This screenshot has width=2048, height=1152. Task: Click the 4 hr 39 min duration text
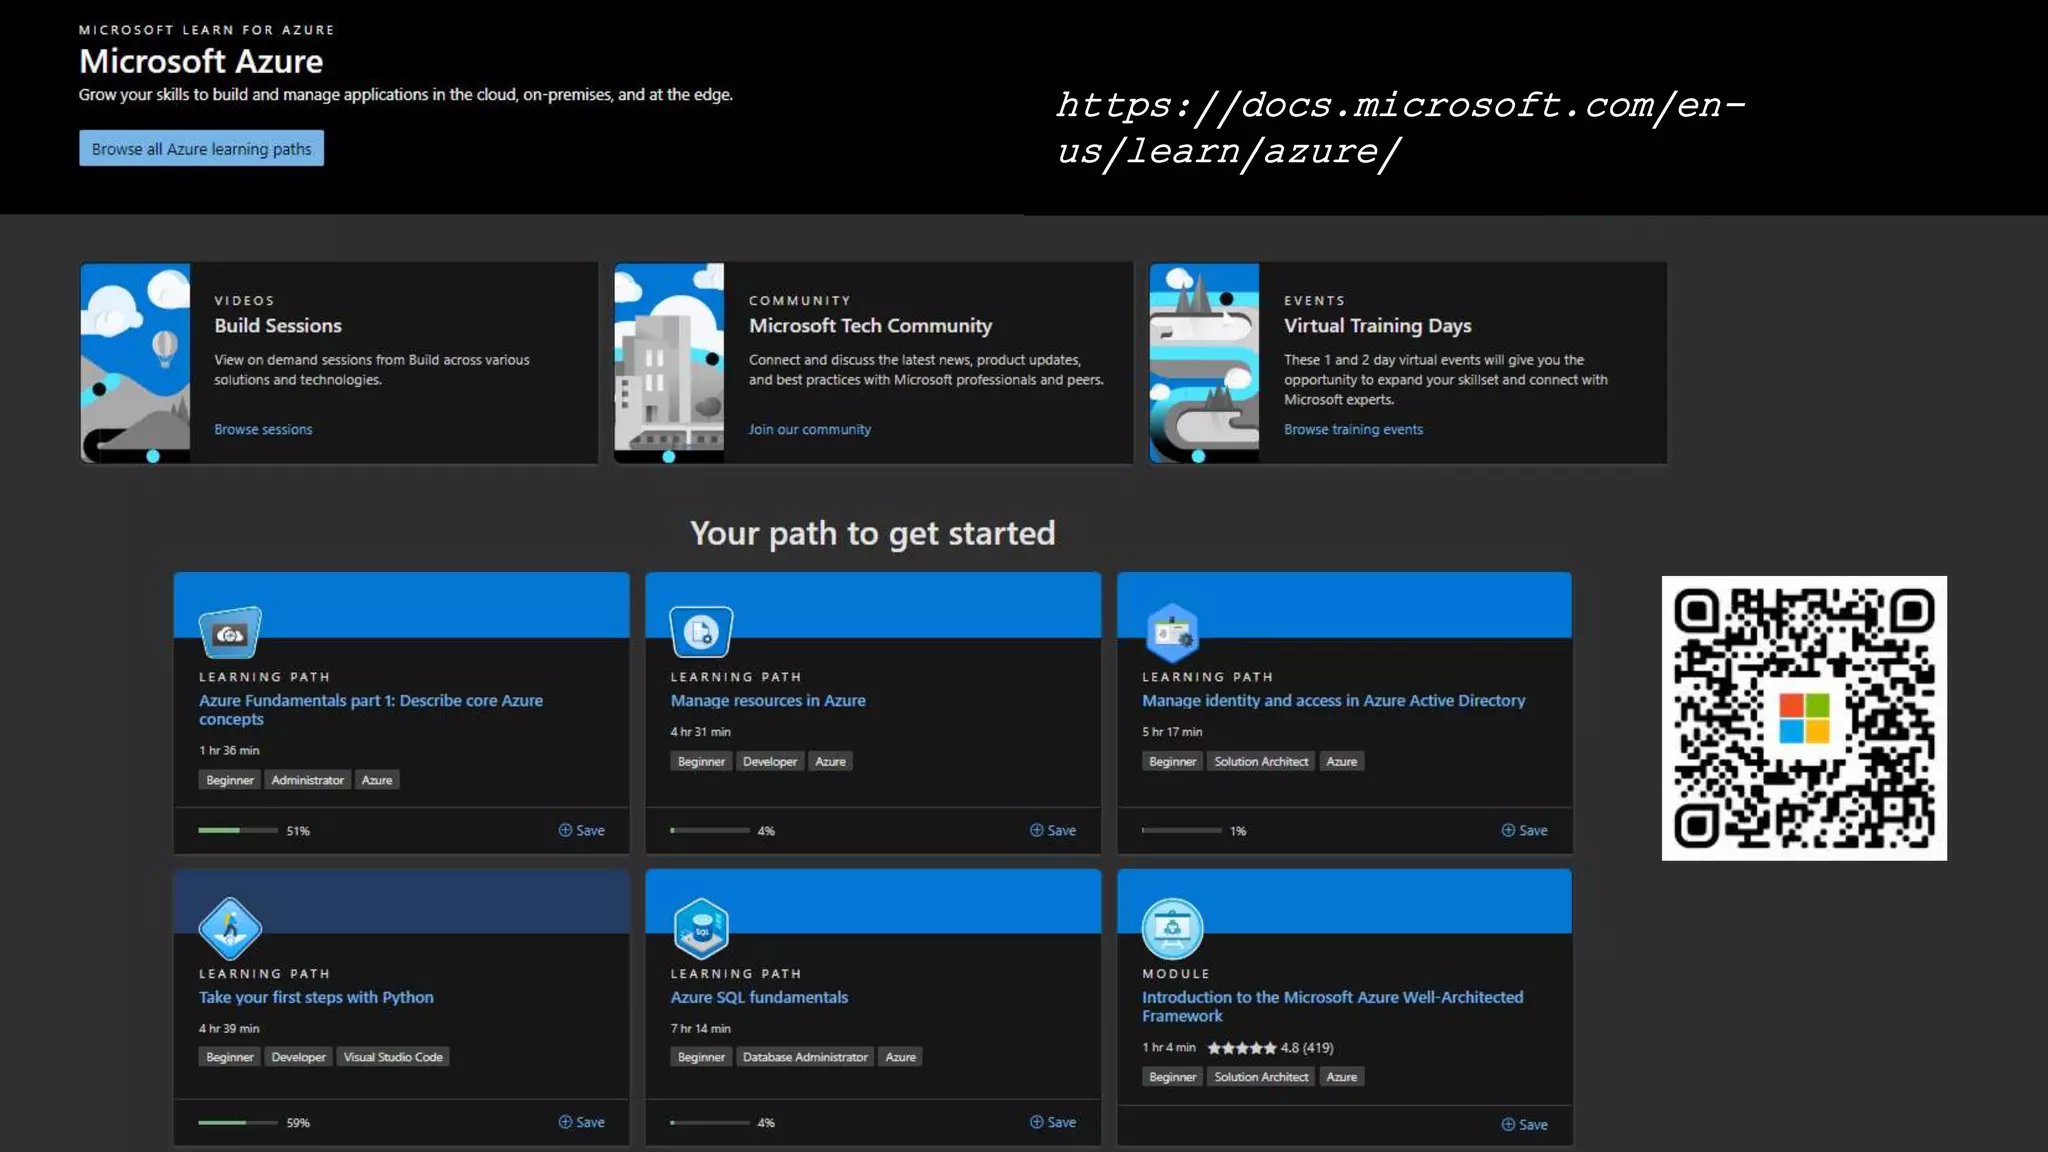229,1028
